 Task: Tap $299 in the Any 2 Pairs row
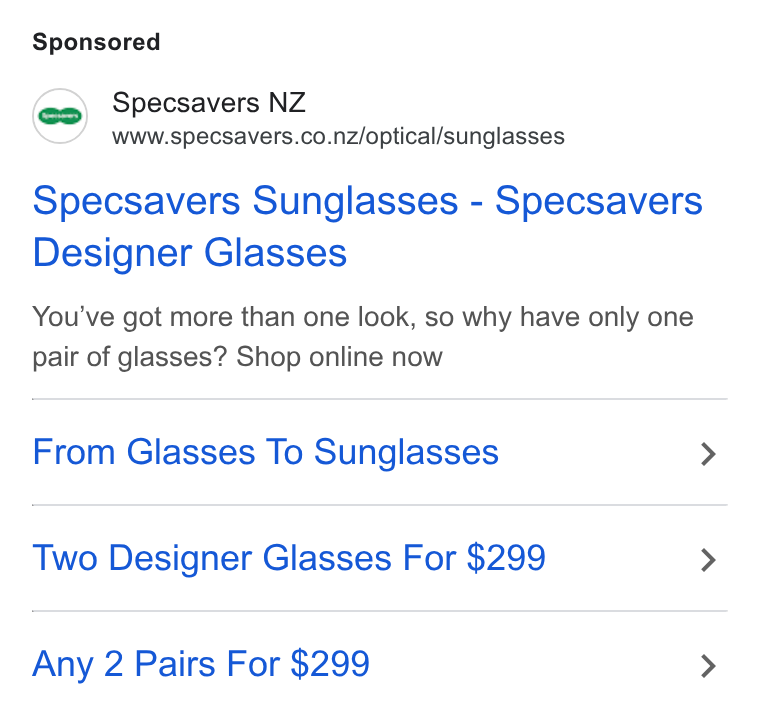click(330, 664)
